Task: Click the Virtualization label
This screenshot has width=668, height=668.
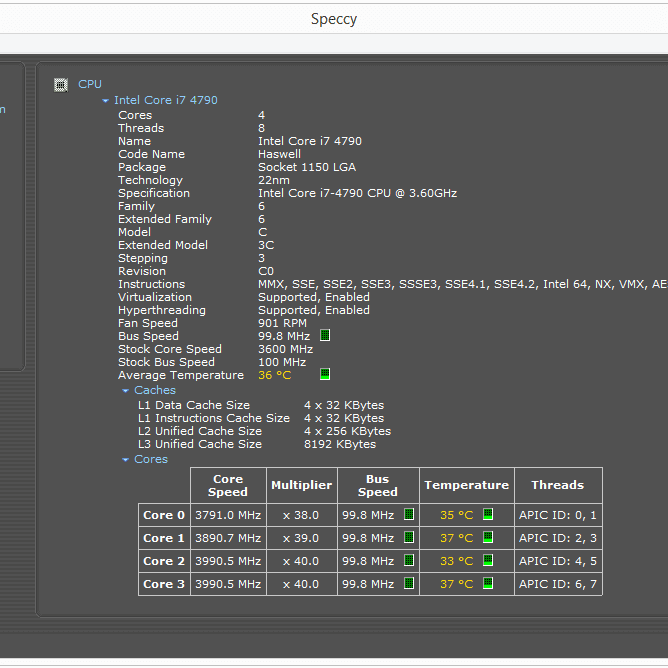Action: click(155, 297)
